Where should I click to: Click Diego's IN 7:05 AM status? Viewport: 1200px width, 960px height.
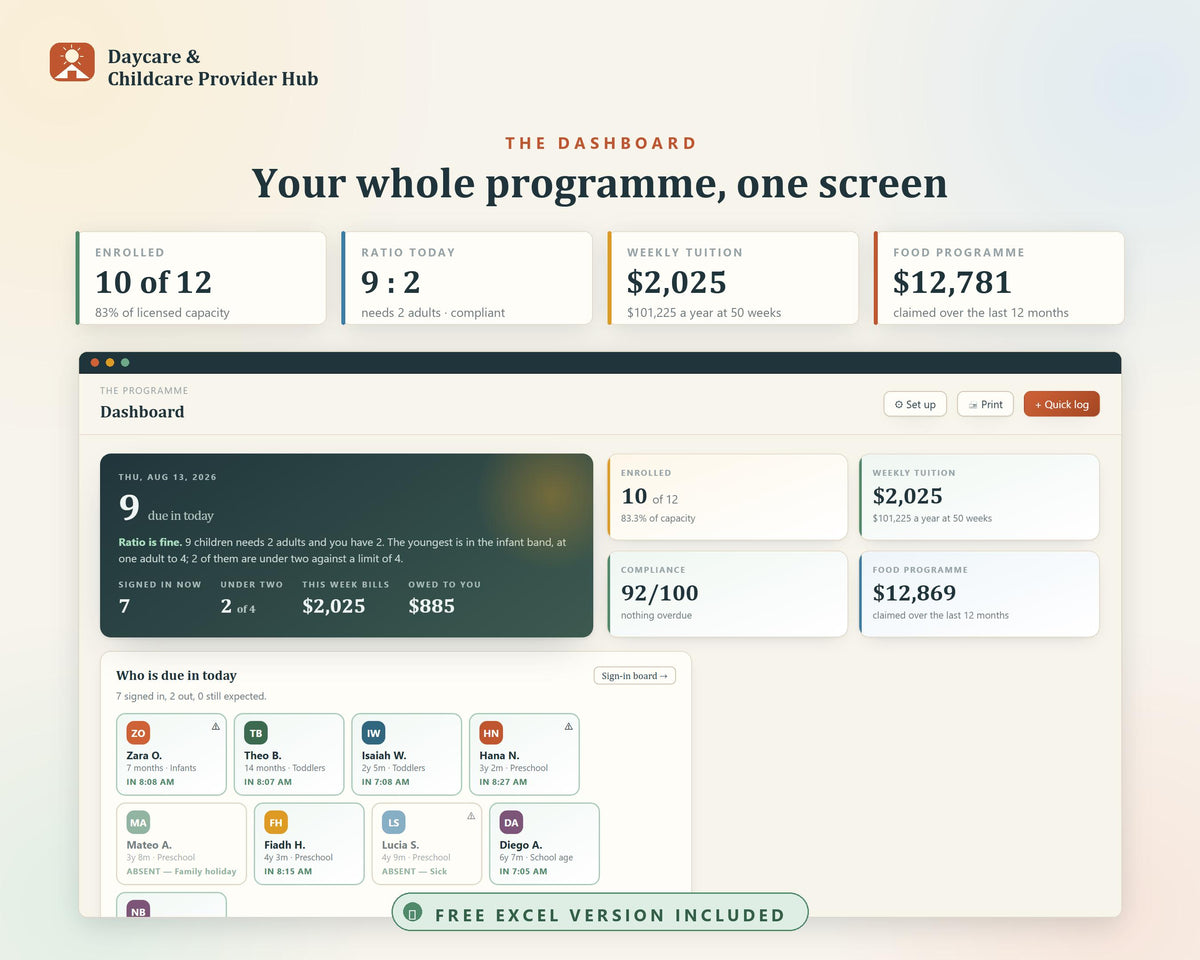(523, 871)
